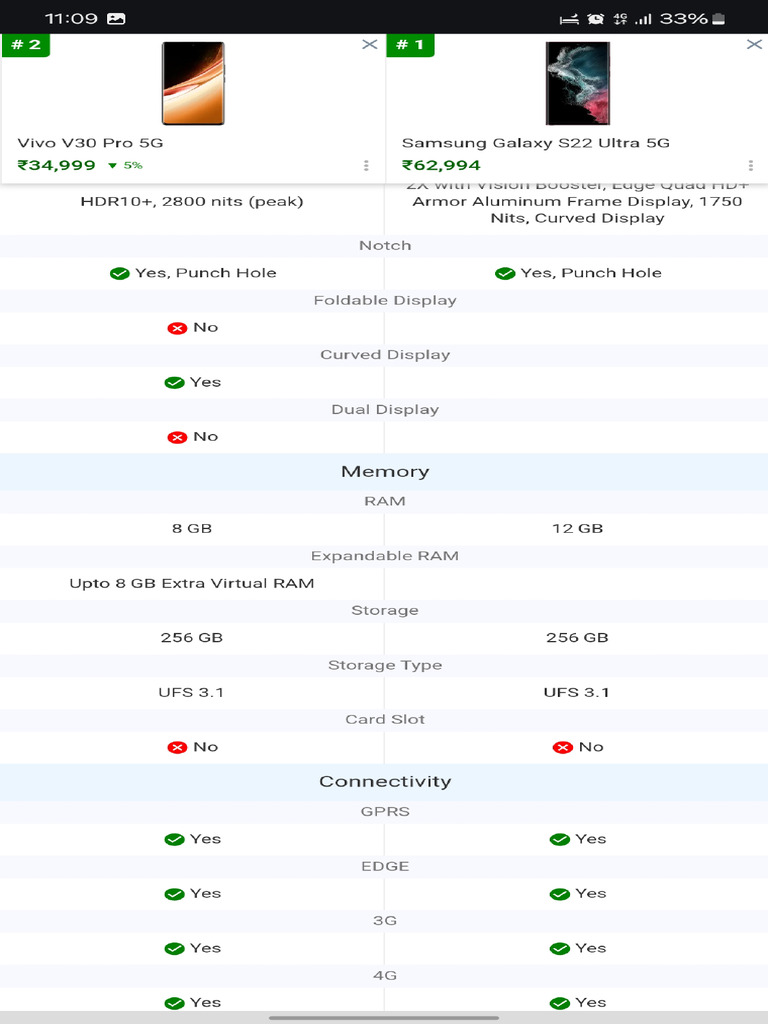Select the Memory section header
Image resolution: width=768 pixels, height=1024 pixels.
coord(385,472)
